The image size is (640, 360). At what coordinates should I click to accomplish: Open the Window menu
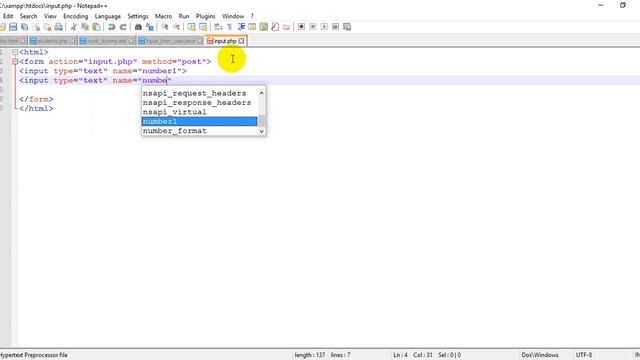coord(233,16)
